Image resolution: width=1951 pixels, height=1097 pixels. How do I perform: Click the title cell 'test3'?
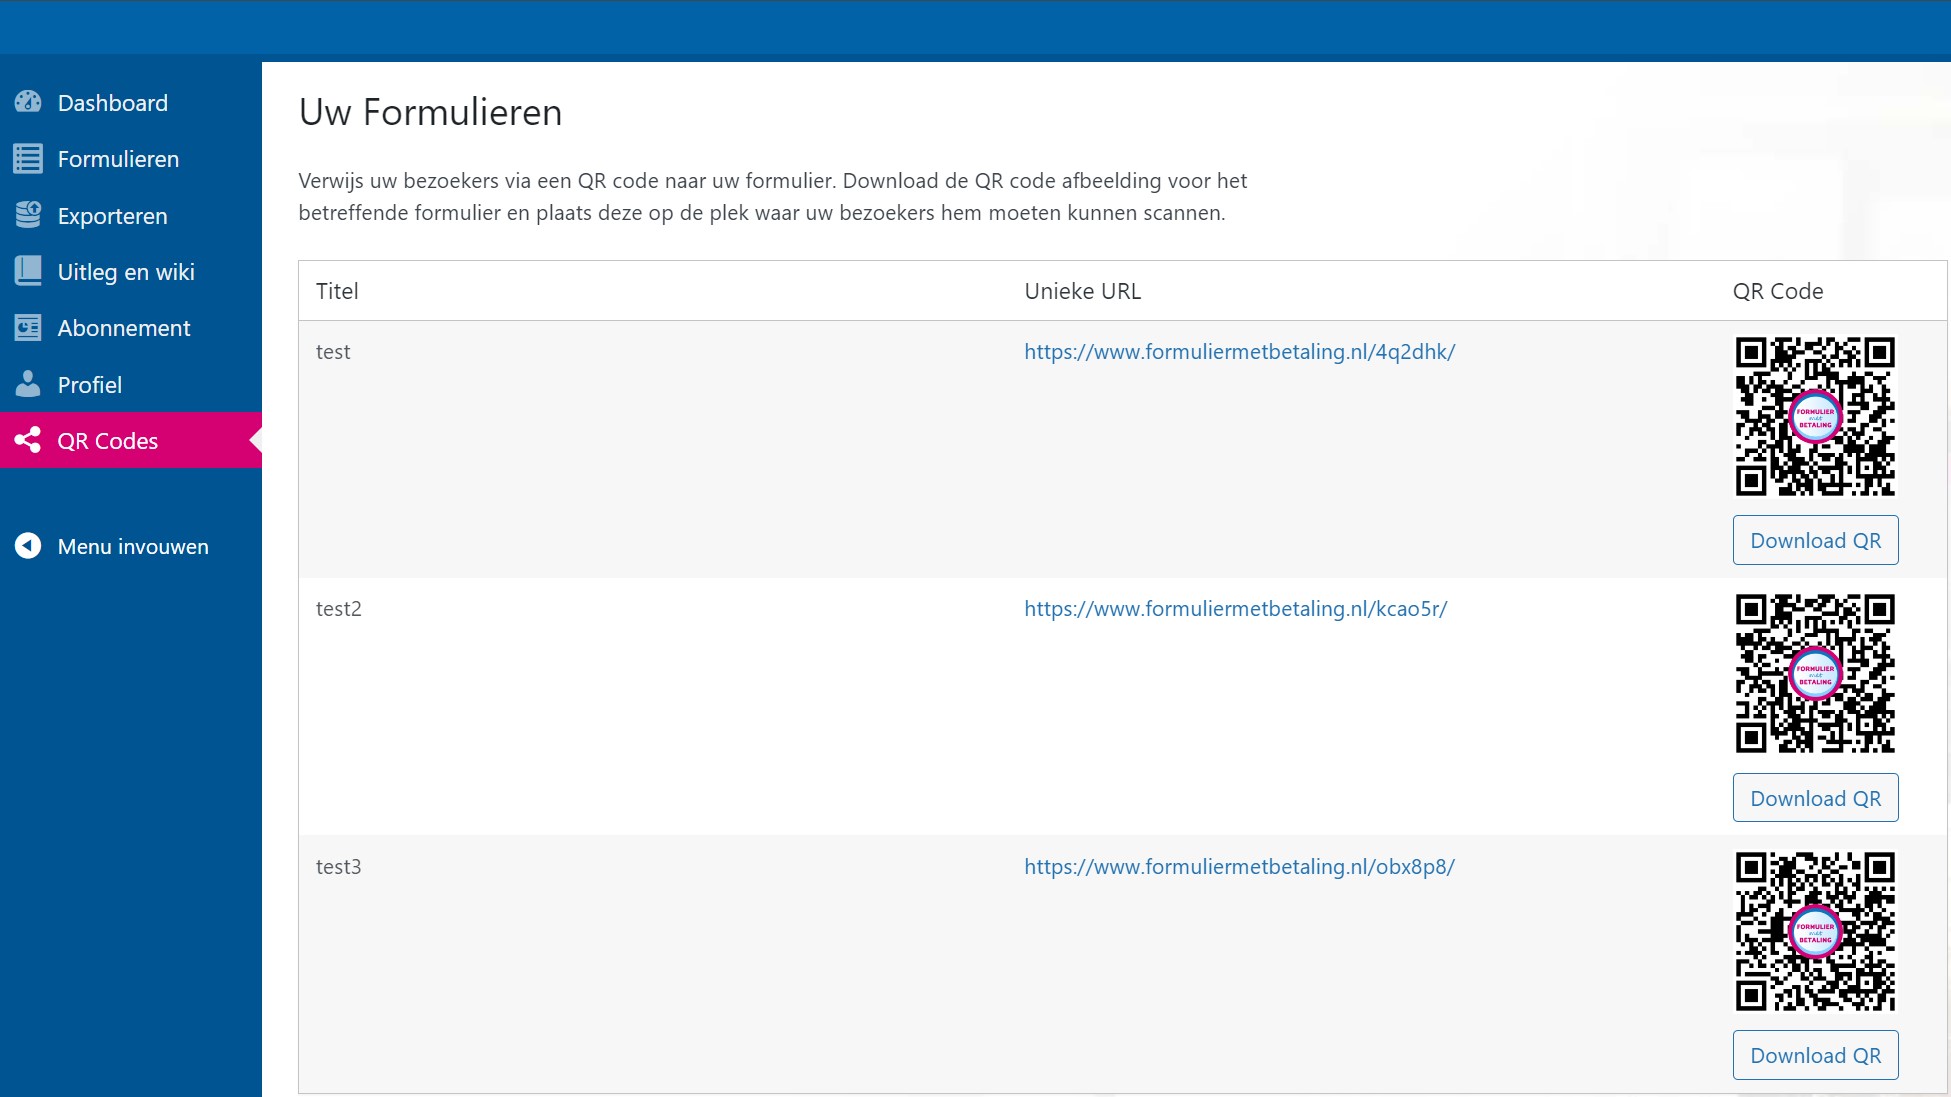coord(339,867)
